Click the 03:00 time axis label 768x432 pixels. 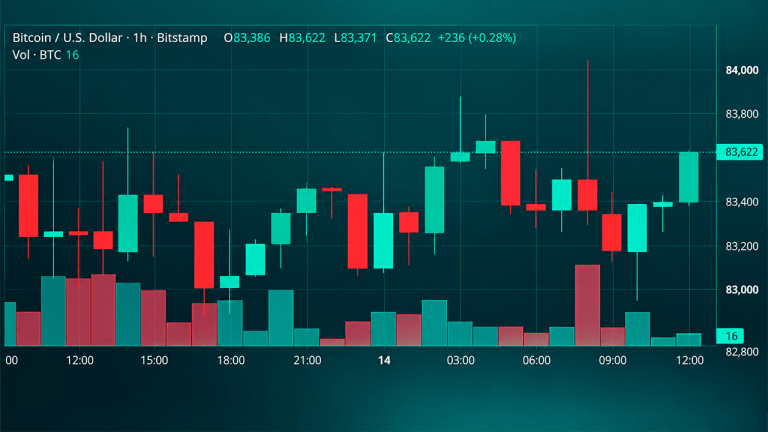click(x=460, y=360)
